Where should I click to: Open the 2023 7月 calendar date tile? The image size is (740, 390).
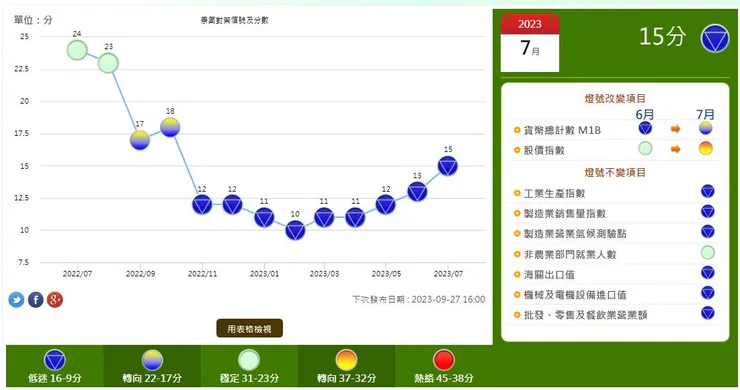click(x=530, y=43)
